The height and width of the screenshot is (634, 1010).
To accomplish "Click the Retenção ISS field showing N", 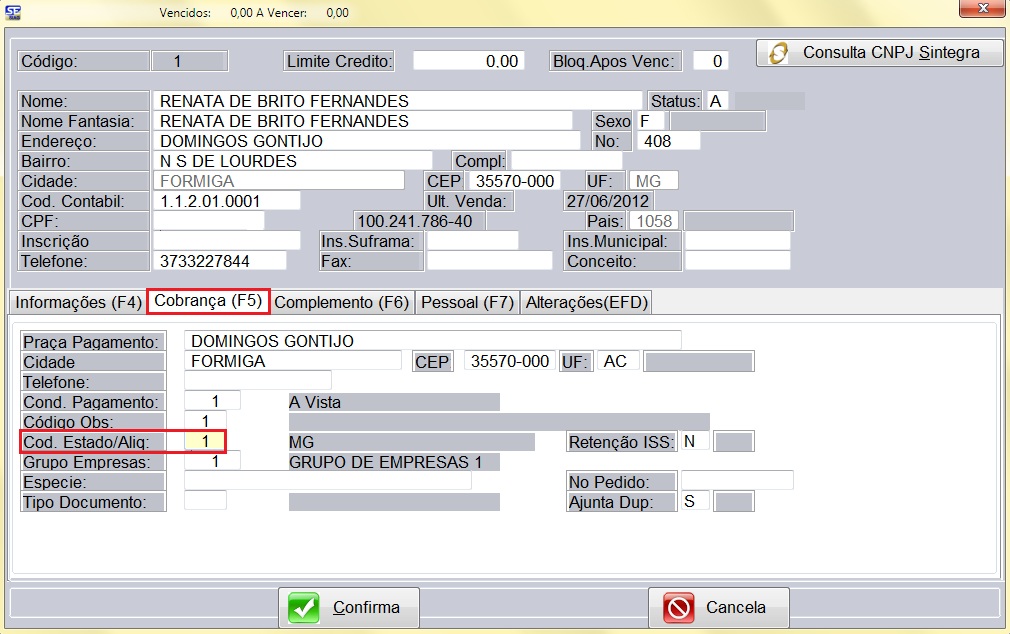I will click(695, 441).
